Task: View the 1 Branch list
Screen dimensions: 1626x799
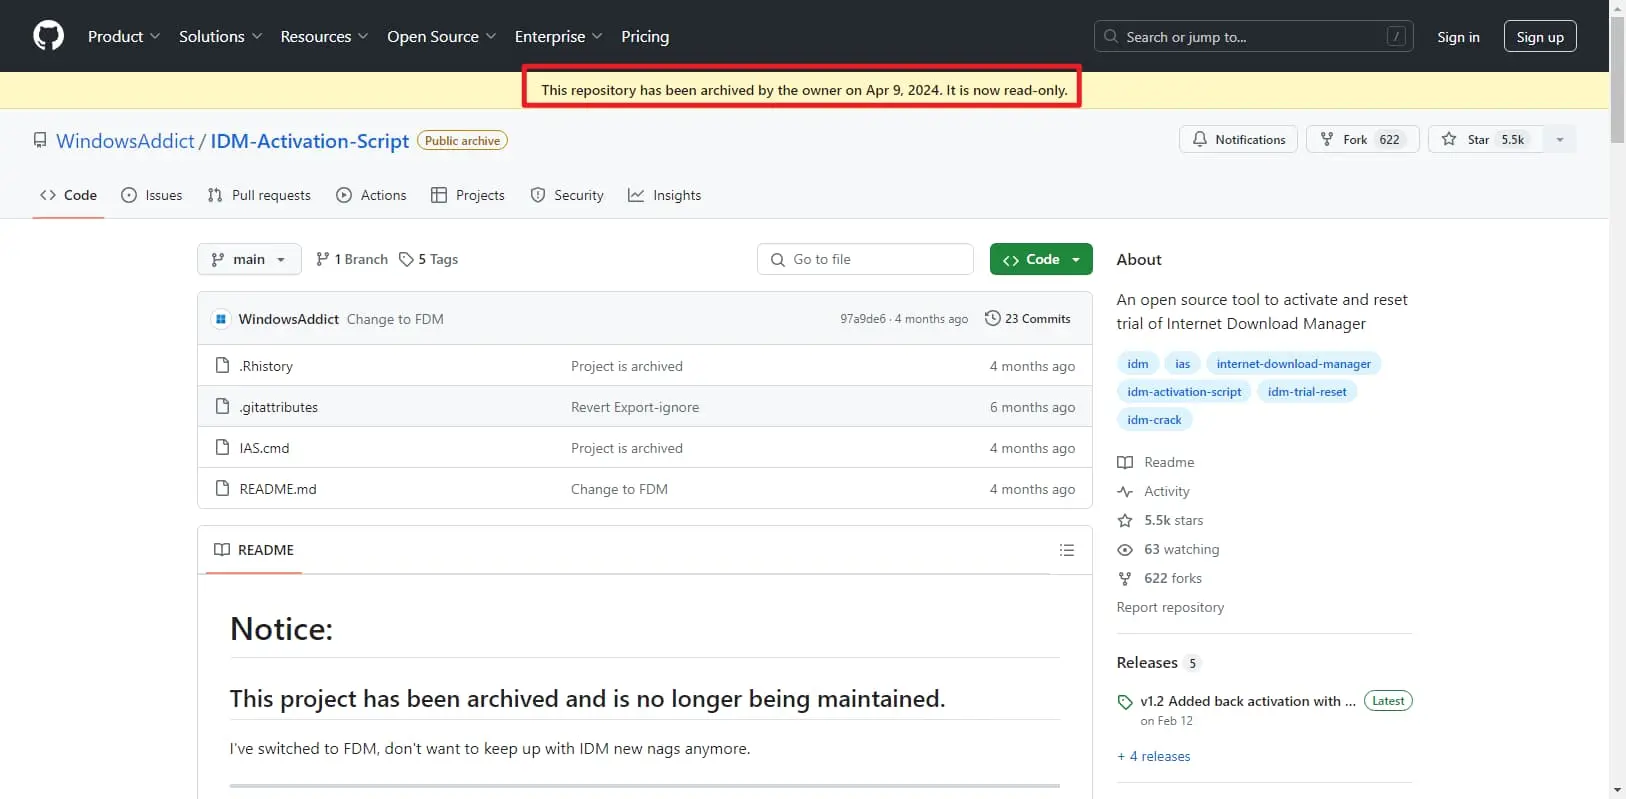Action: pos(352,259)
